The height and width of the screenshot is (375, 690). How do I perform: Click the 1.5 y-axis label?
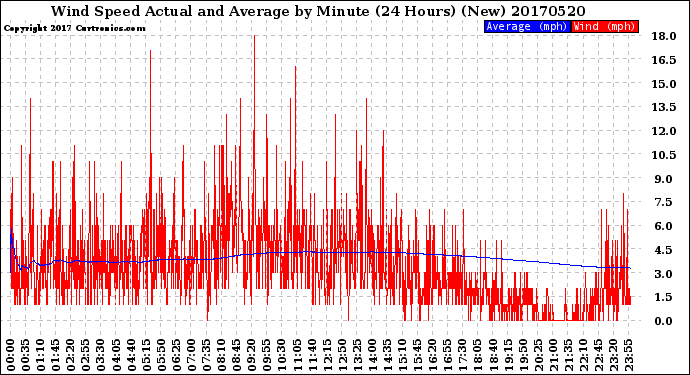pyautogui.click(x=664, y=298)
